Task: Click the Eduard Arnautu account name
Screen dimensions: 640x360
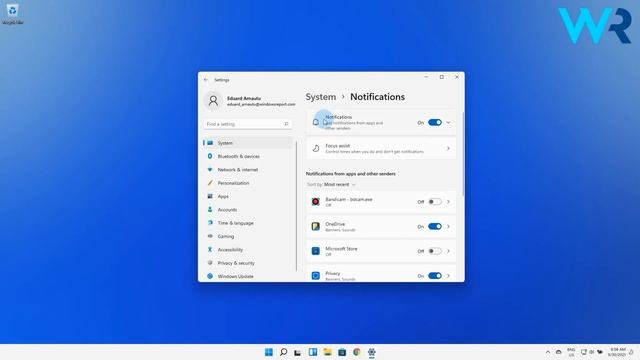Action: pyautogui.click(x=244, y=98)
